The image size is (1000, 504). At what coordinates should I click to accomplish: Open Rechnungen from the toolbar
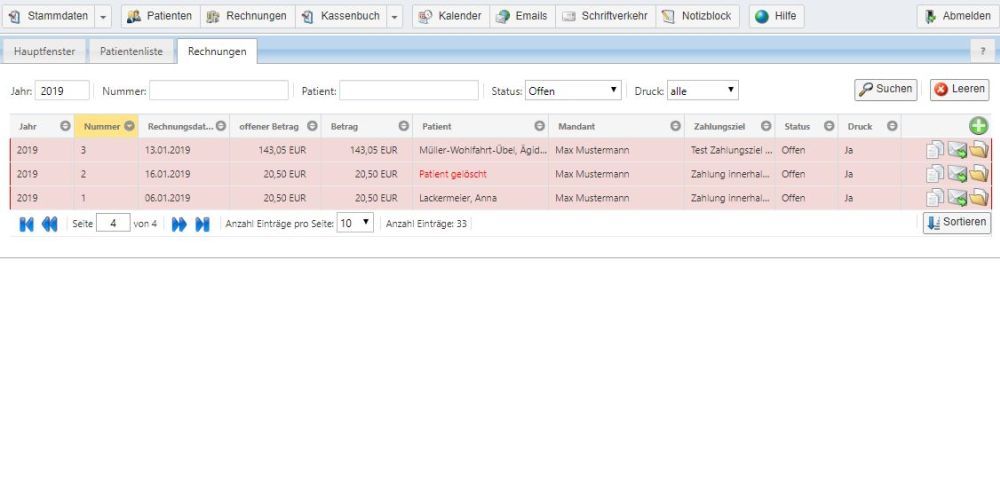(247, 16)
